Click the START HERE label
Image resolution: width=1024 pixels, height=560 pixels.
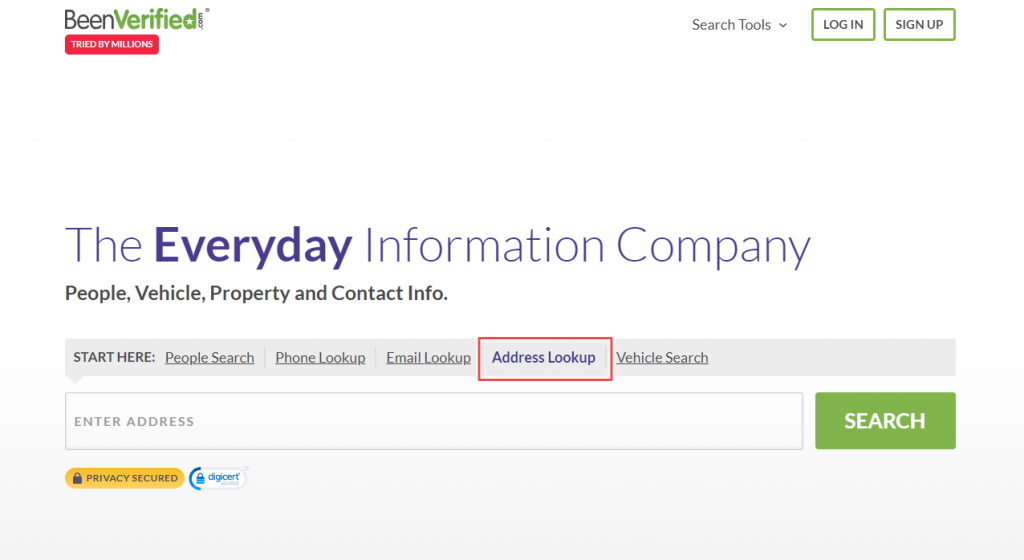click(114, 357)
